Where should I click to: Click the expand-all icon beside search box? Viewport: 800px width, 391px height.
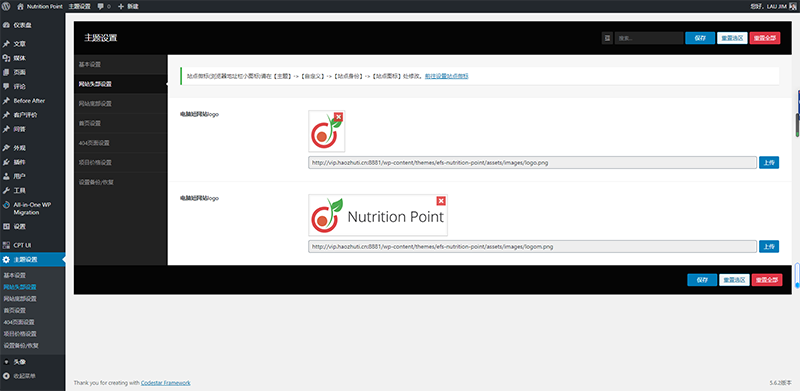(607, 38)
